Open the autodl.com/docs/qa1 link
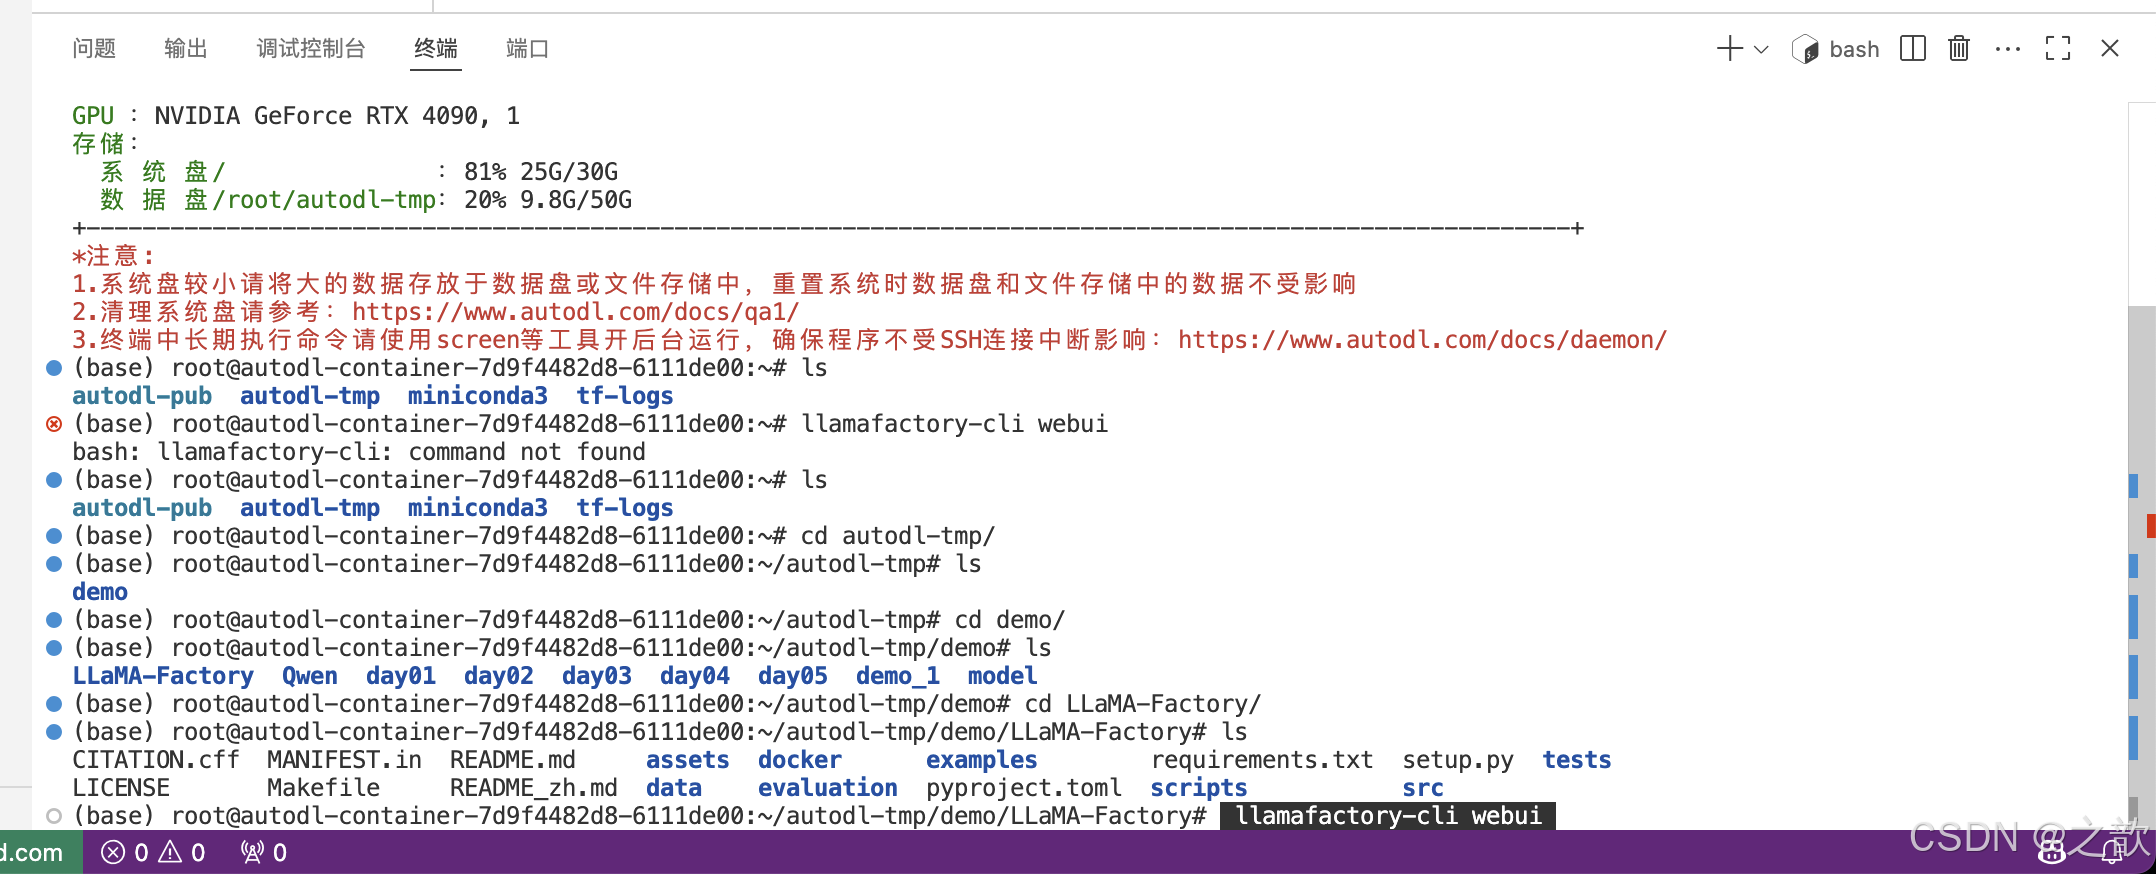 click(575, 312)
